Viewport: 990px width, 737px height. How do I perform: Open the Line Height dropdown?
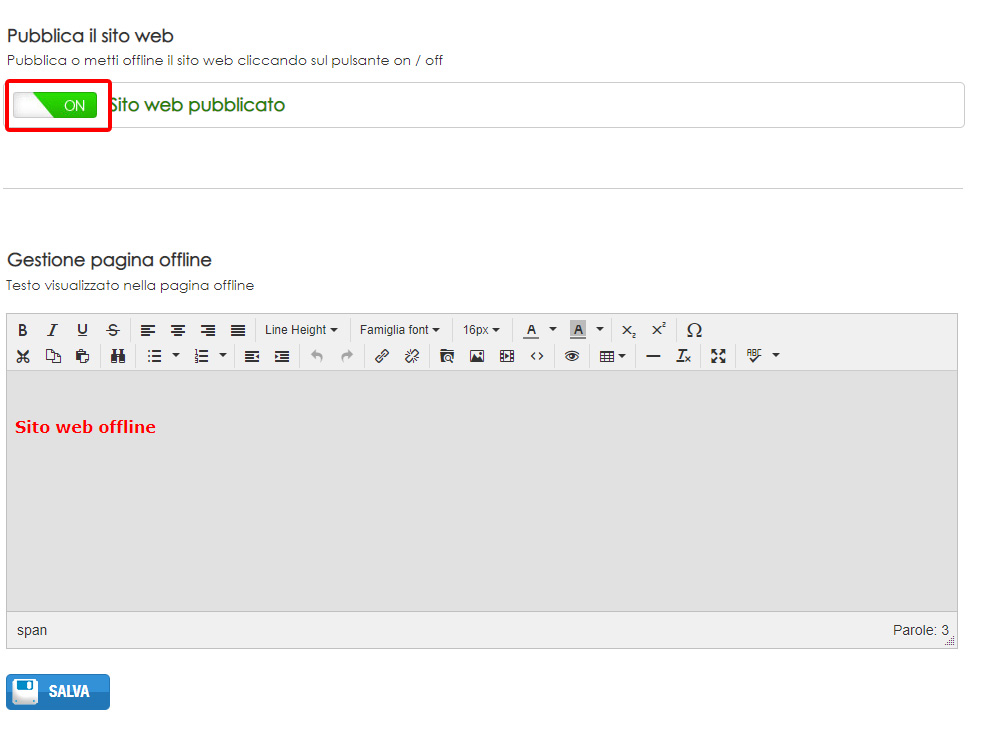pos(301,330)
